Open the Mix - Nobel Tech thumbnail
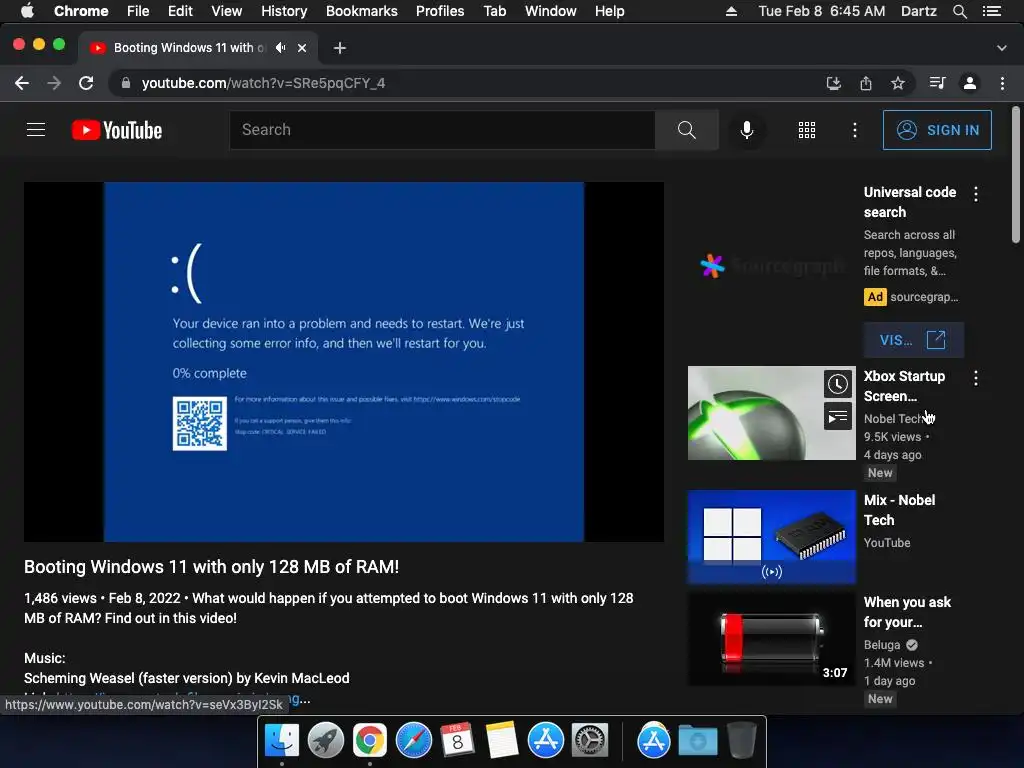The width and height of the screenshot is (1024, 768). [x=771, y=537]
